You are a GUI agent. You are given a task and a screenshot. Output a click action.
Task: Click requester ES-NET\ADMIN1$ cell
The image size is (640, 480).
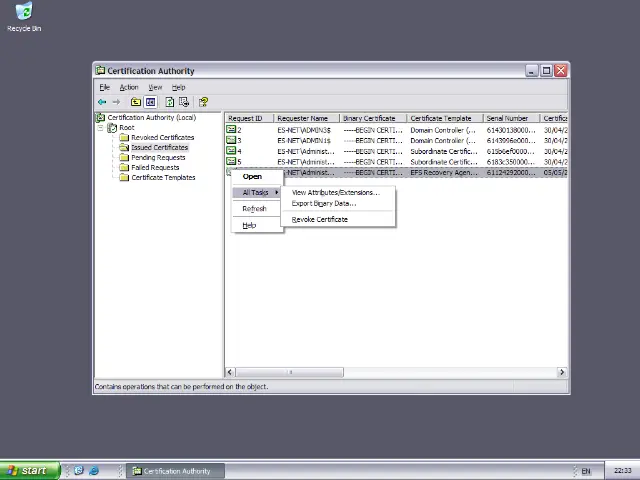tap(304, 141)
